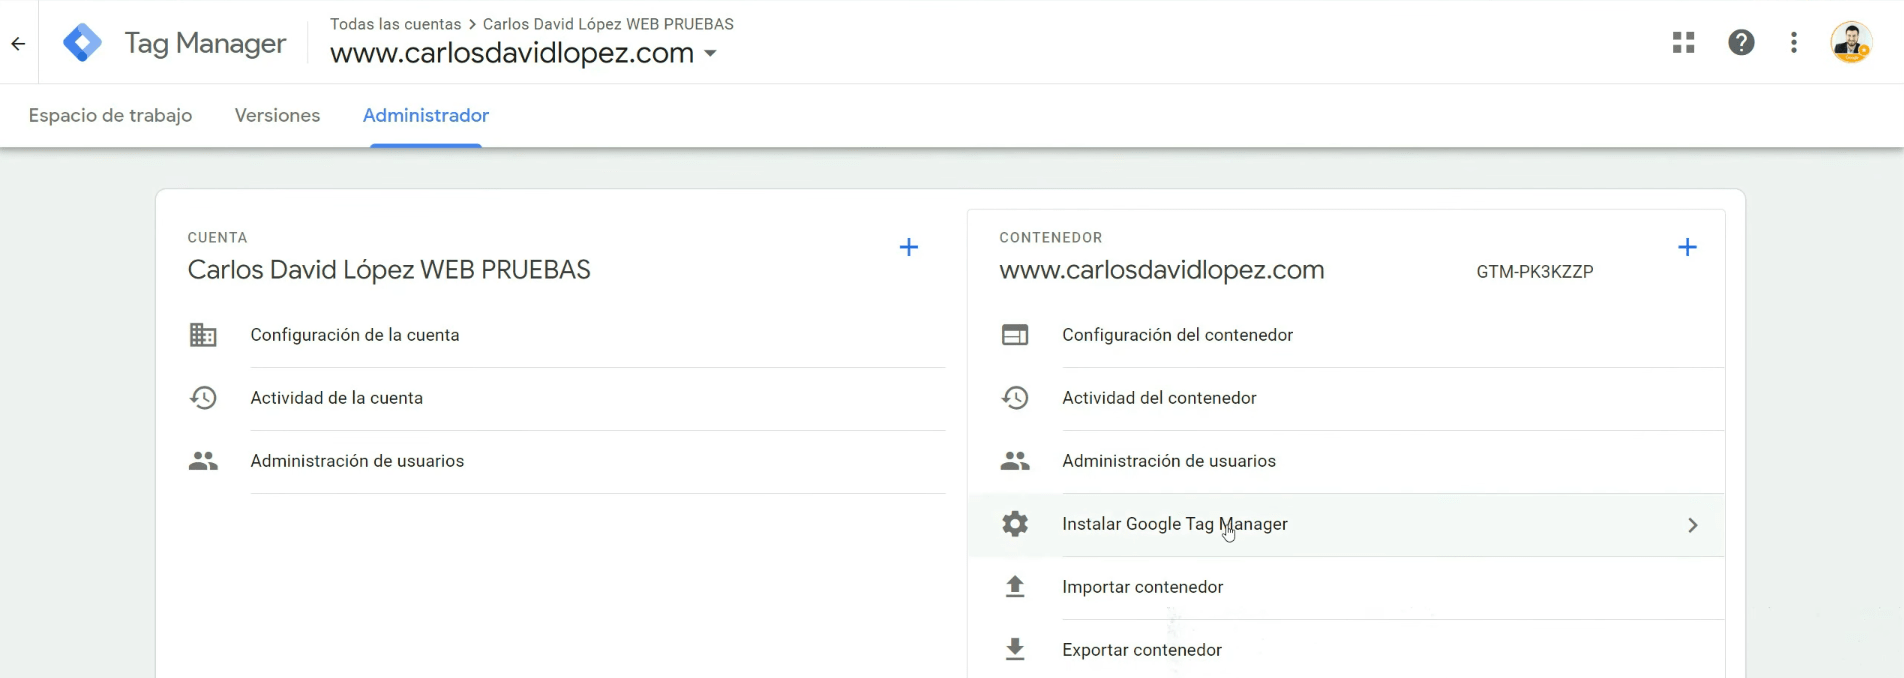Click the account name Carlos David López WEB PRUEBAS heading

pos(389,270)
